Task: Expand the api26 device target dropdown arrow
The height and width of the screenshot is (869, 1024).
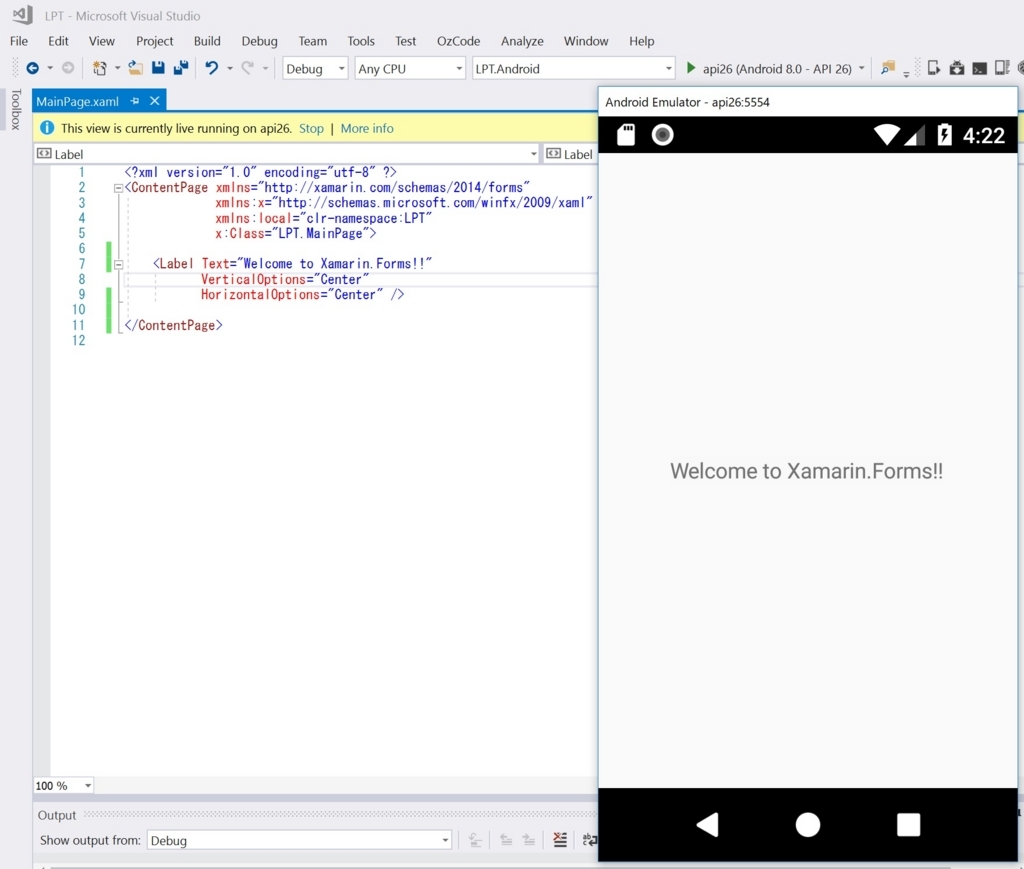Action: [861, 68]
